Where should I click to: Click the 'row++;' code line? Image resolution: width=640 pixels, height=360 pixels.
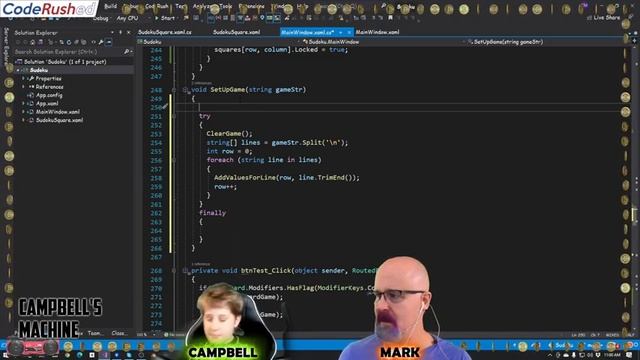click(225, 187)
